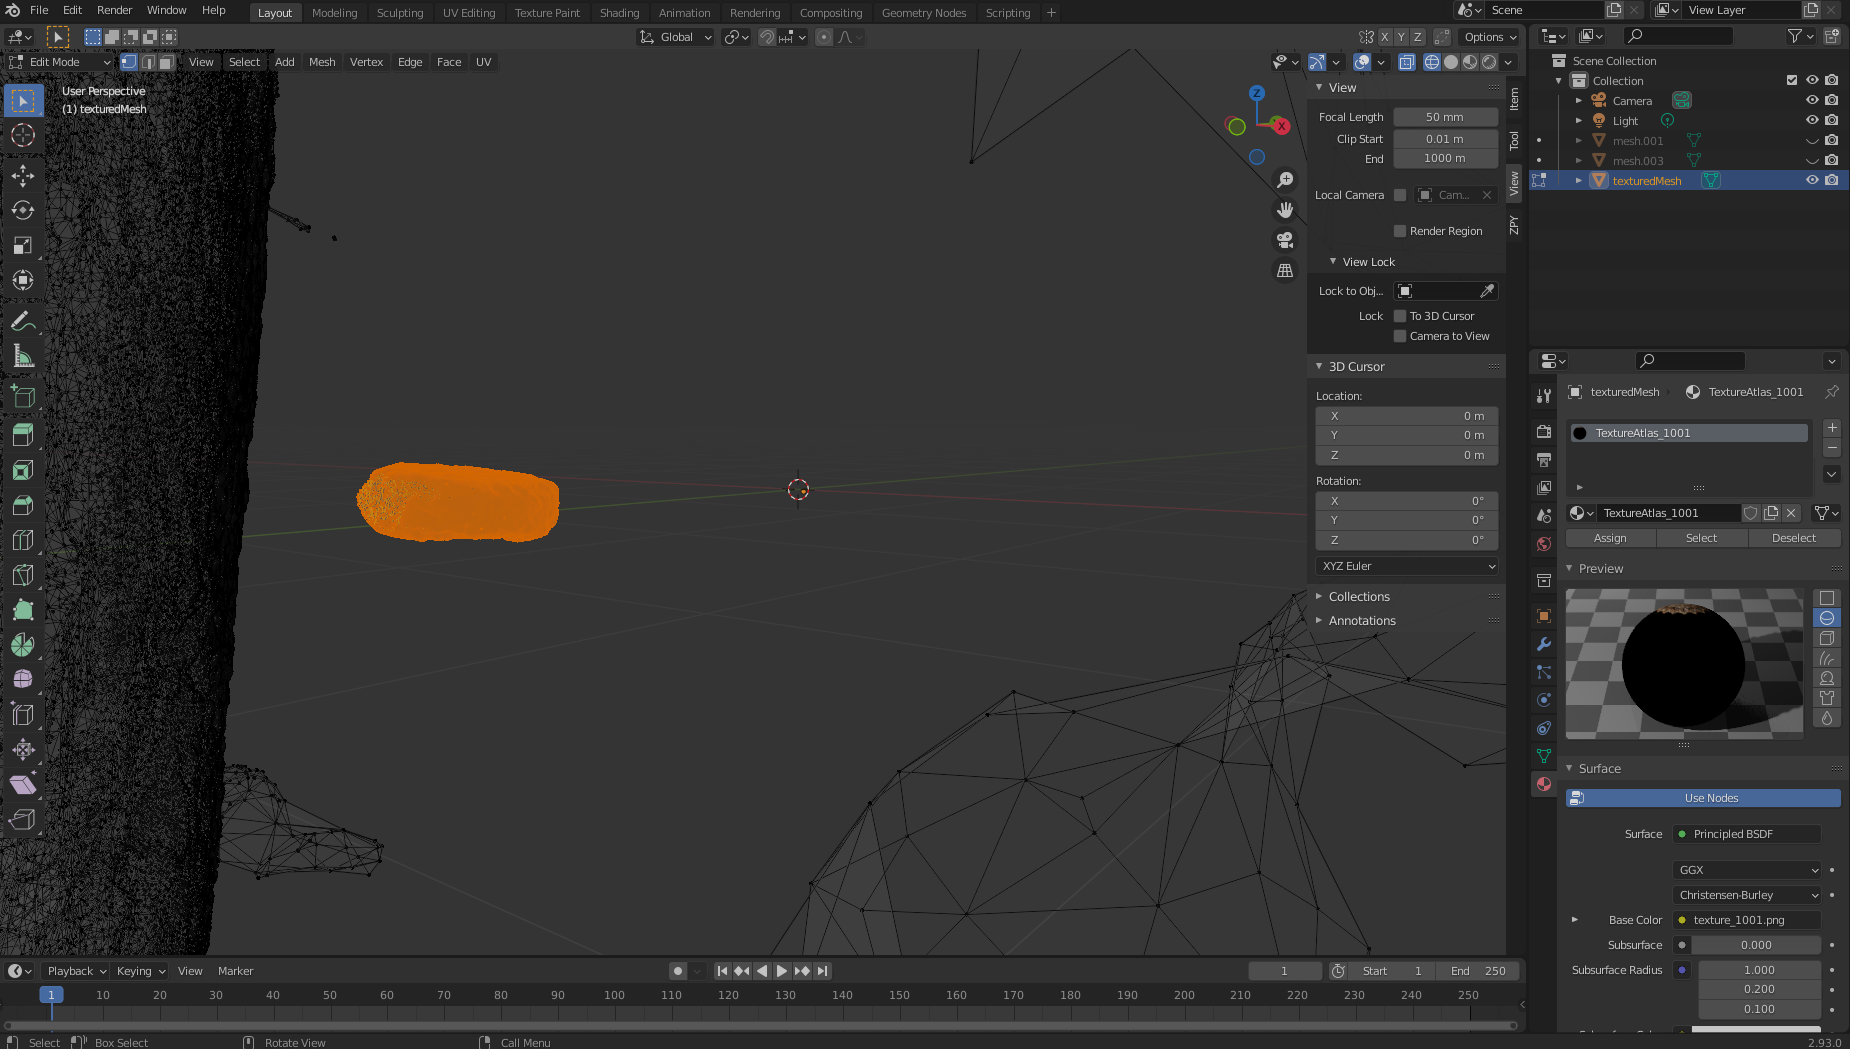Switch to the UV Editing workspace tab
This screenshot has height=1049, width=1850.
point(469,13)
